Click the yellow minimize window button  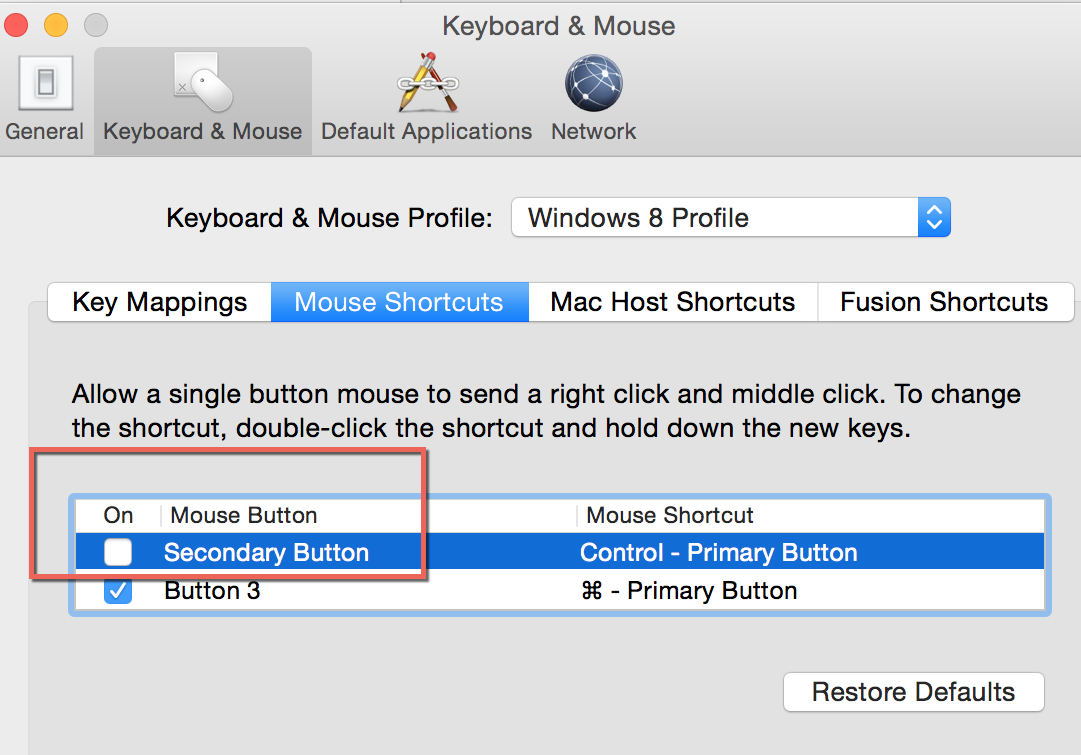(x=56, y=26)
